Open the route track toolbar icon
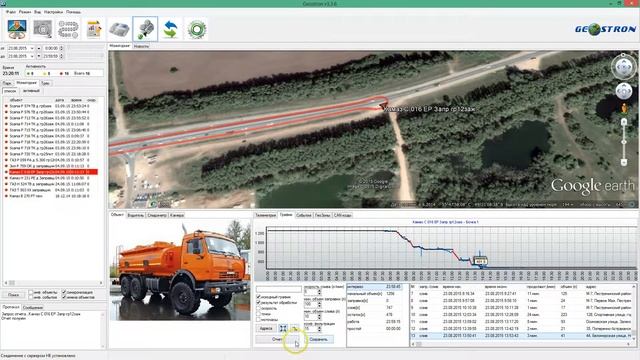 (68, 29)
